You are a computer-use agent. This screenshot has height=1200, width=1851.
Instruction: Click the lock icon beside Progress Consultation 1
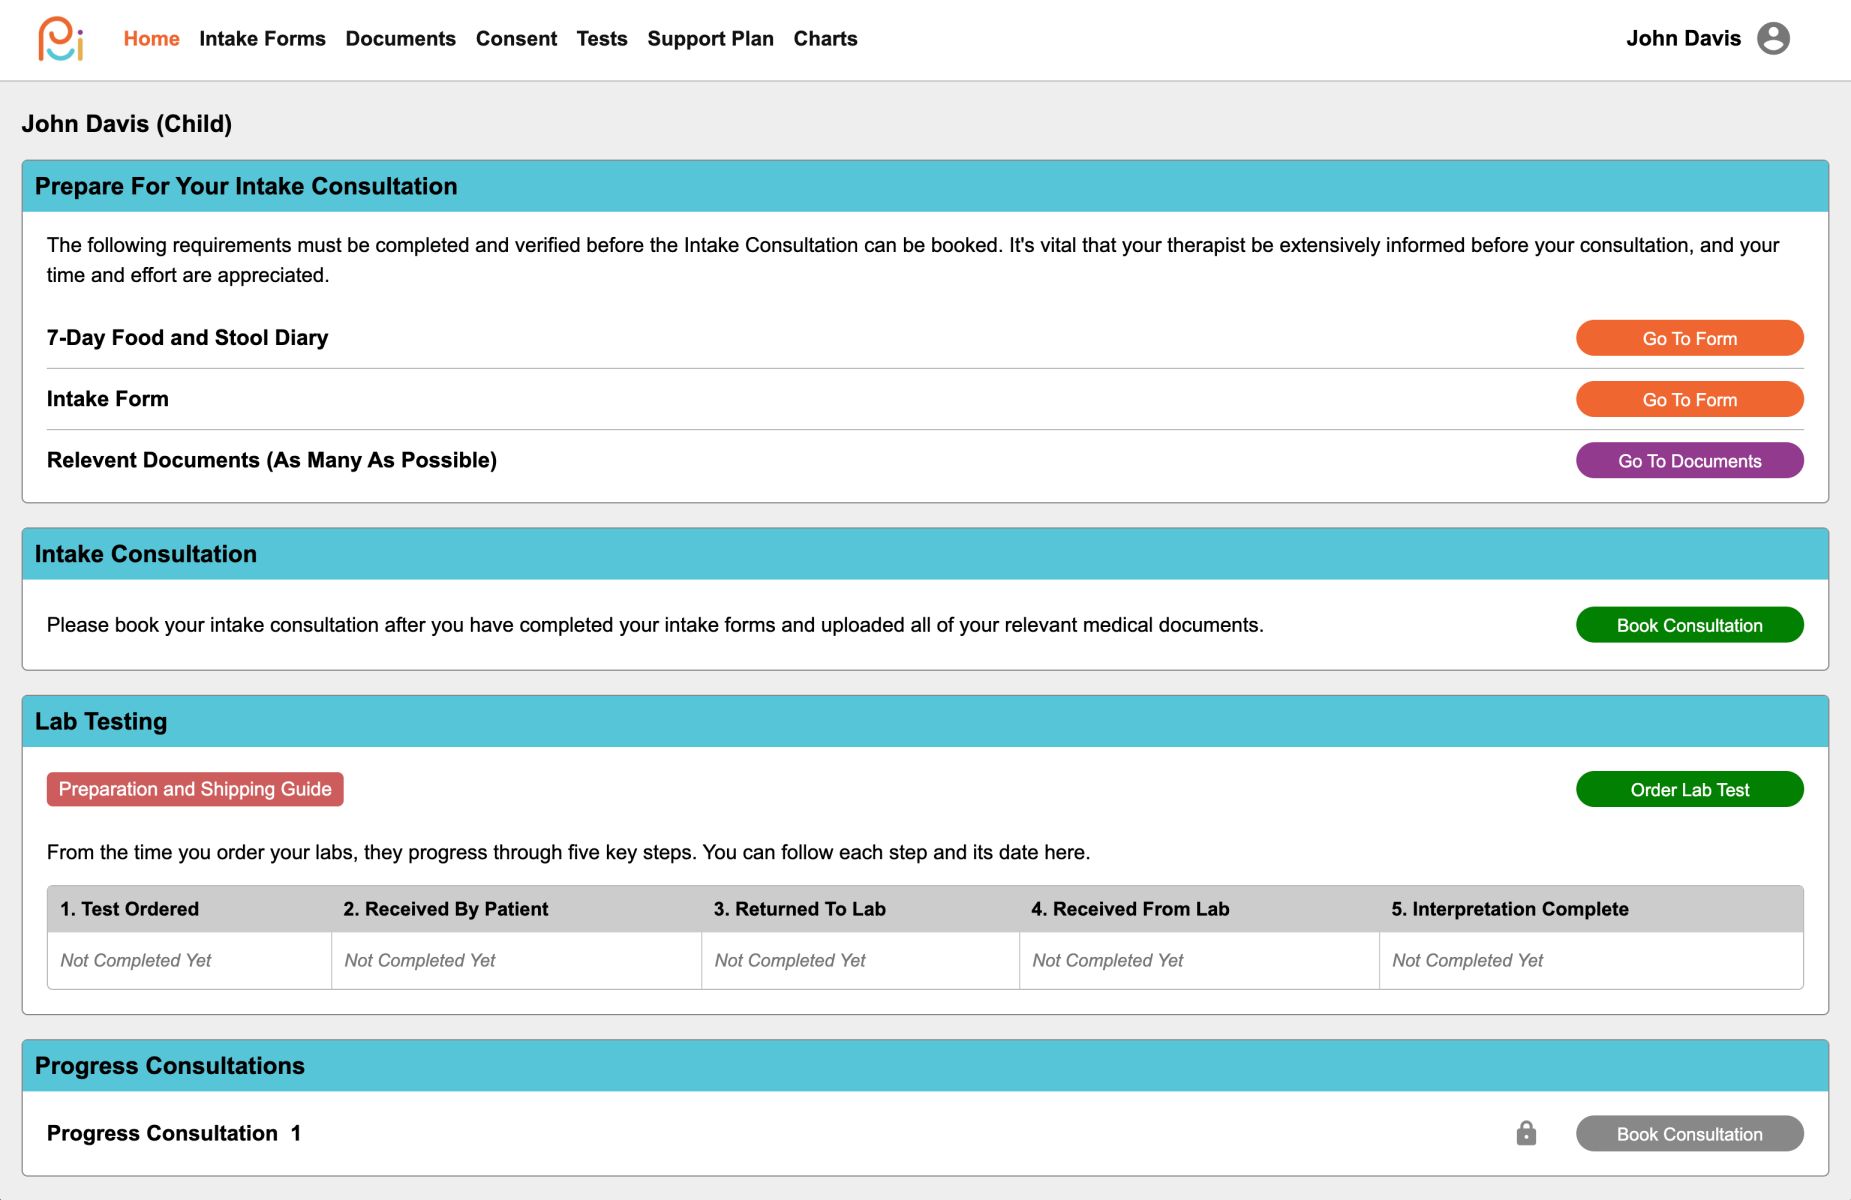(x=1526, y=1133)
